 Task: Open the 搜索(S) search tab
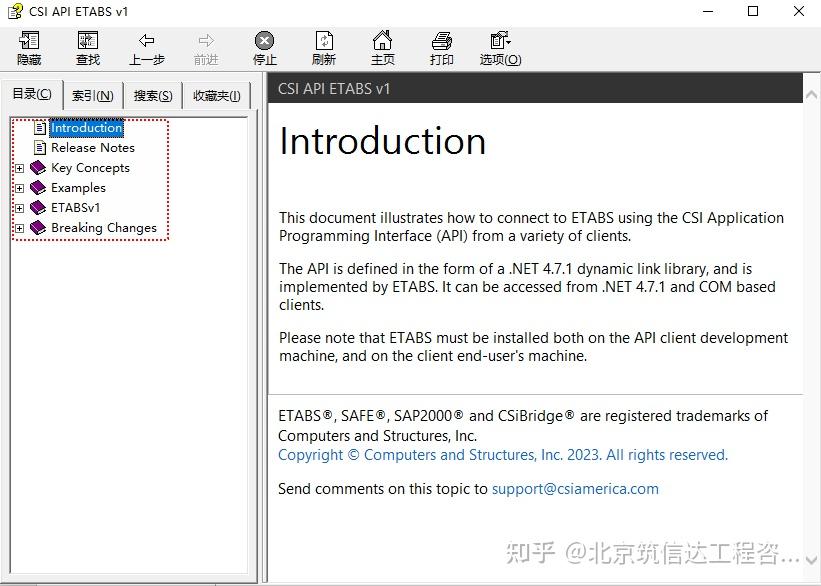click(x=152, y=95)
